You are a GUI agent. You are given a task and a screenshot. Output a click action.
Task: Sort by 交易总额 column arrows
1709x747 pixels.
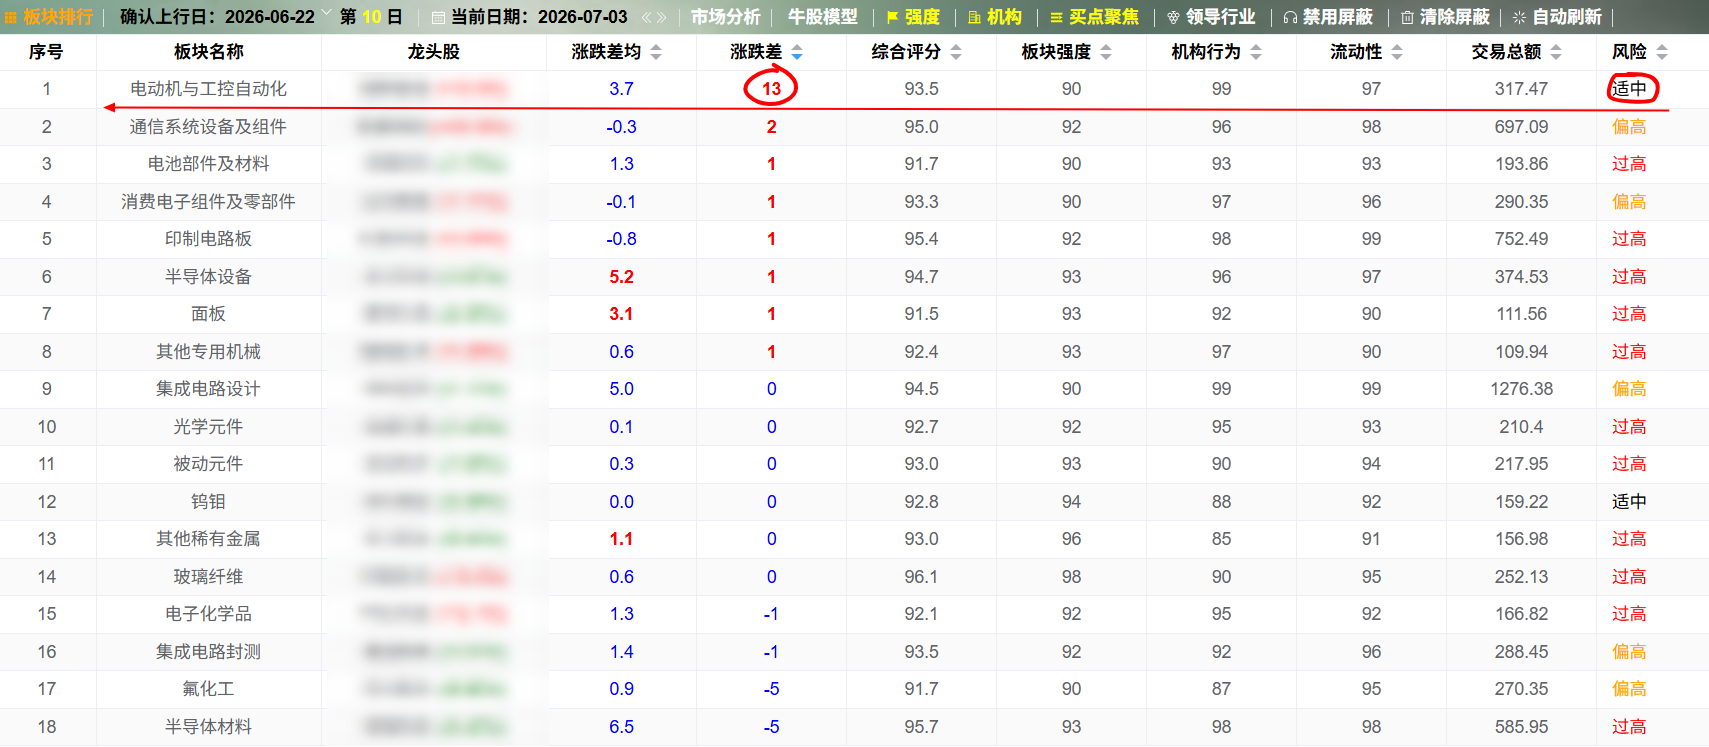(x=1556, y=52)
